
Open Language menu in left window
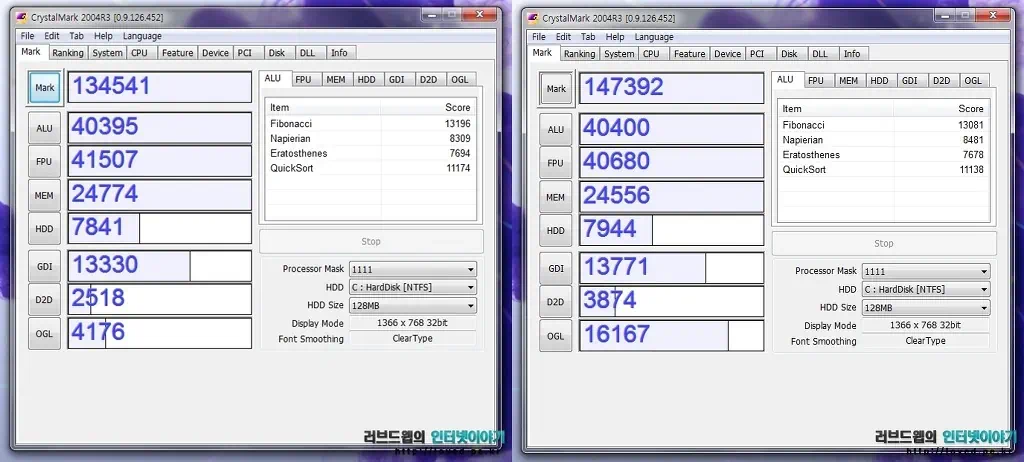(x=142, y=36)
